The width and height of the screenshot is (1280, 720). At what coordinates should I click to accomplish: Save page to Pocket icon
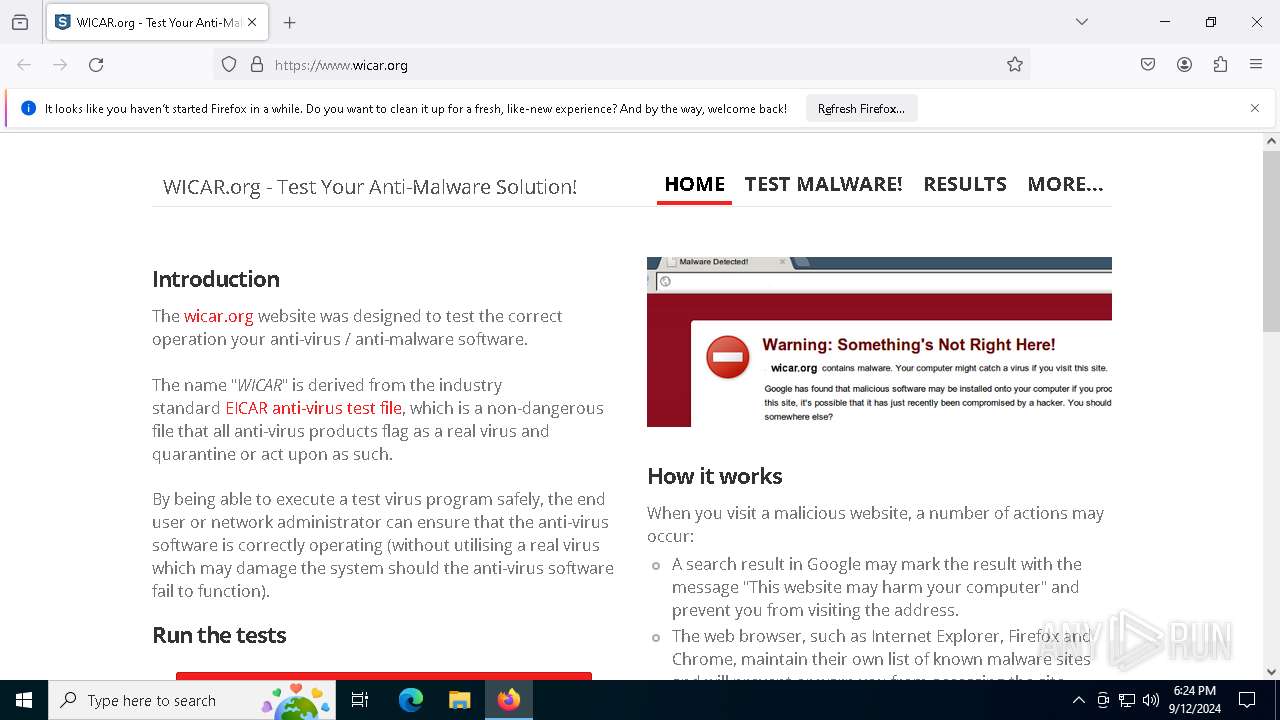tap(1148, 65)
